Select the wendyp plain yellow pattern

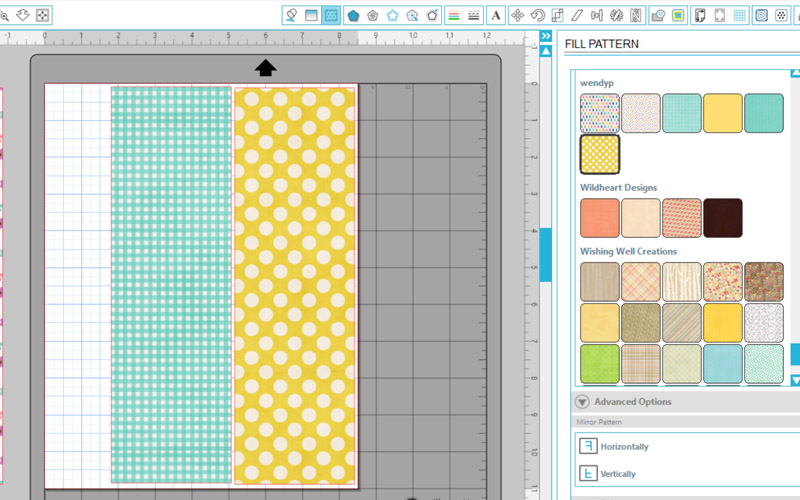click(722, 113)
